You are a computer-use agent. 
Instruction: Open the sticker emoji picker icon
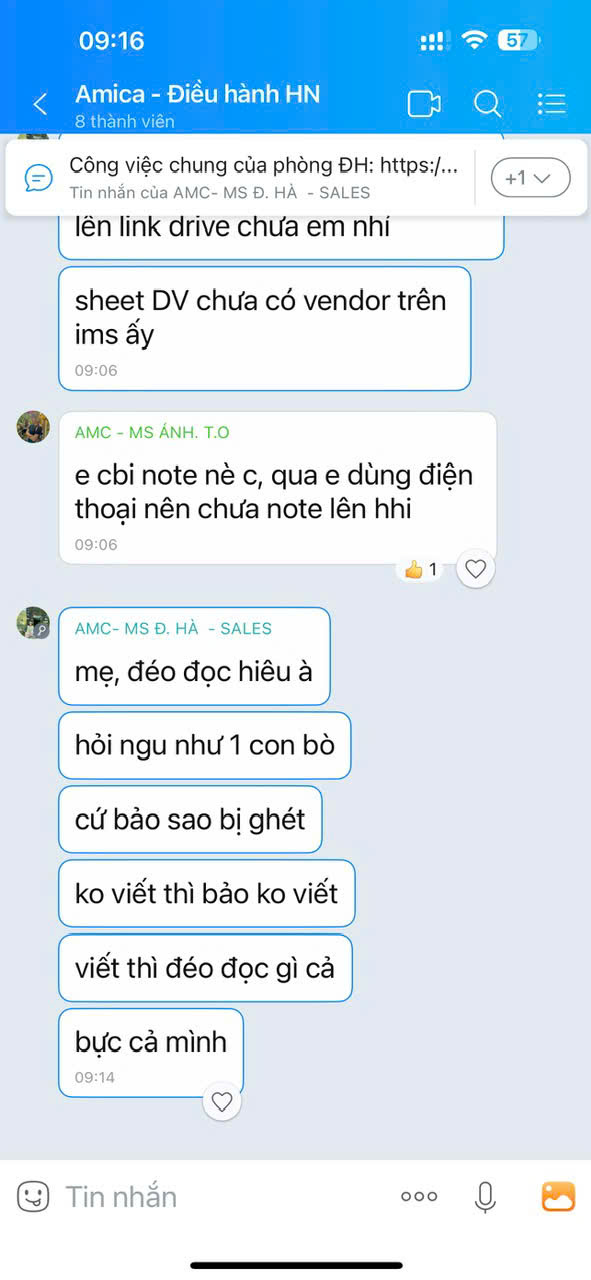point(33,1196)
